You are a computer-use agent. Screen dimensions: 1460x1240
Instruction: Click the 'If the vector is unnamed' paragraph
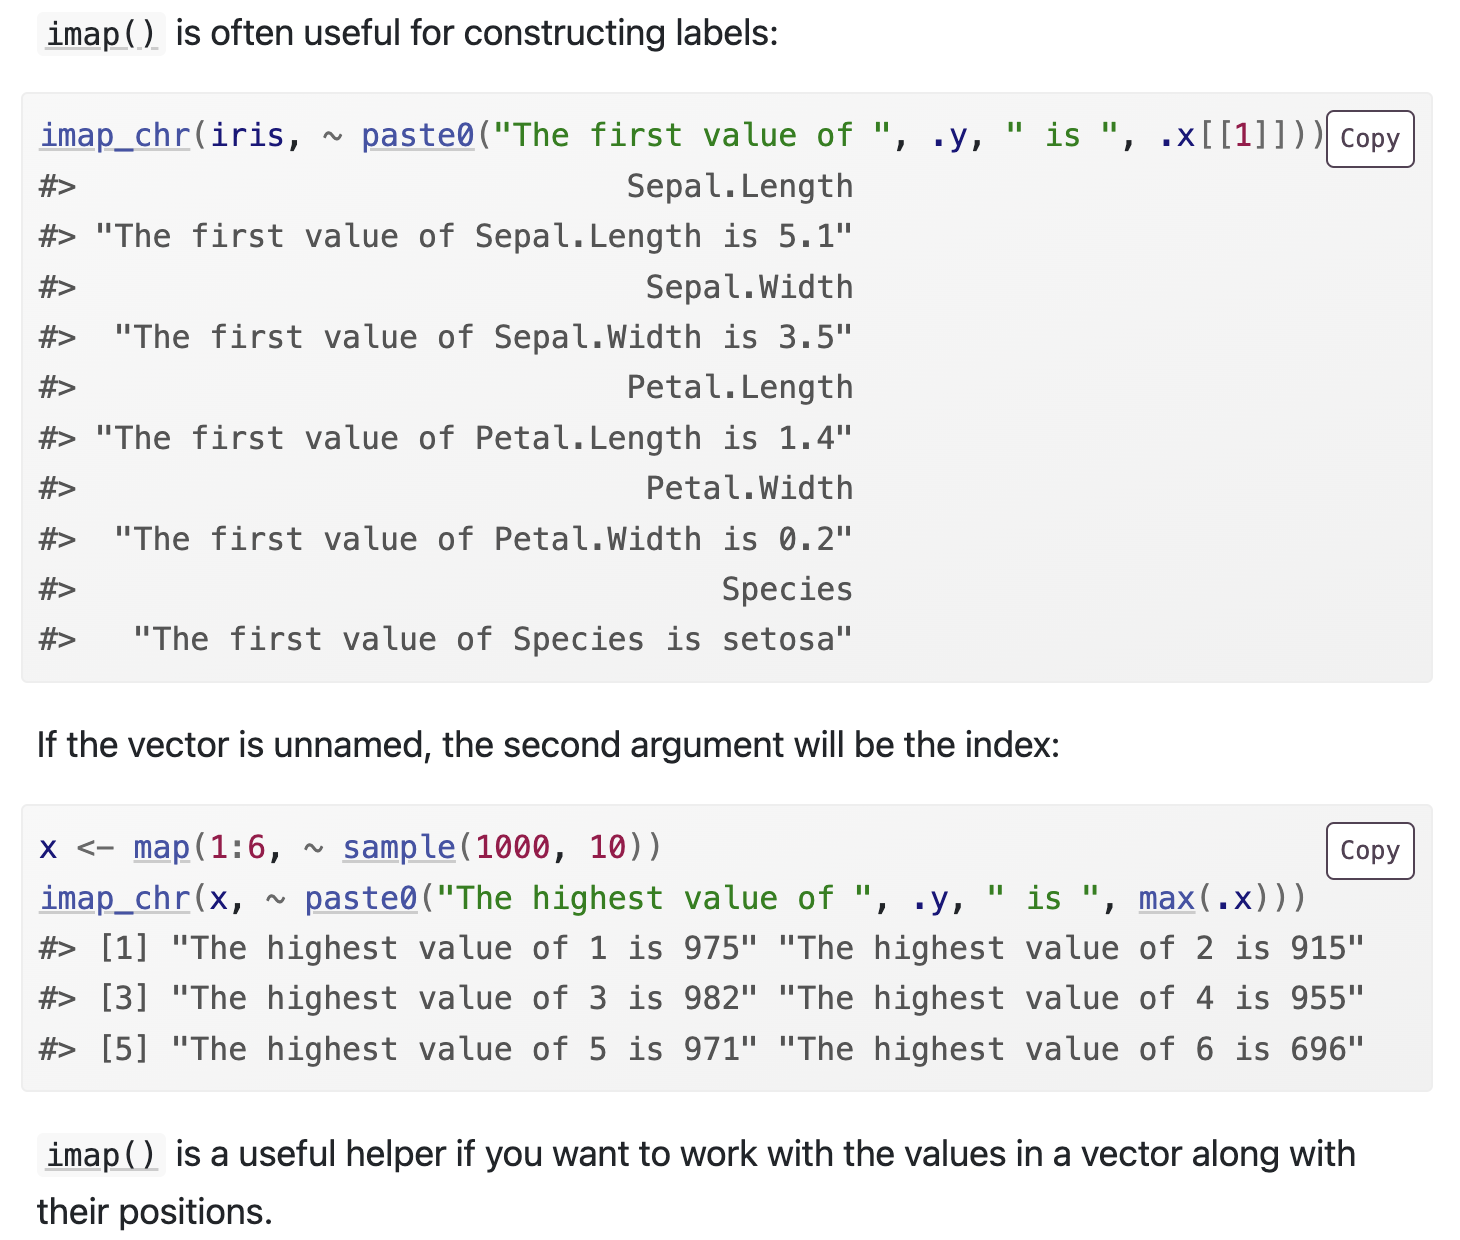point(548,745)
